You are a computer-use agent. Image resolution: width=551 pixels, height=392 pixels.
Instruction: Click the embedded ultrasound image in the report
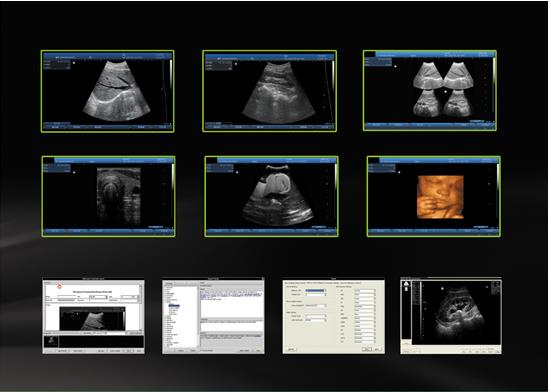pos(92,319)
